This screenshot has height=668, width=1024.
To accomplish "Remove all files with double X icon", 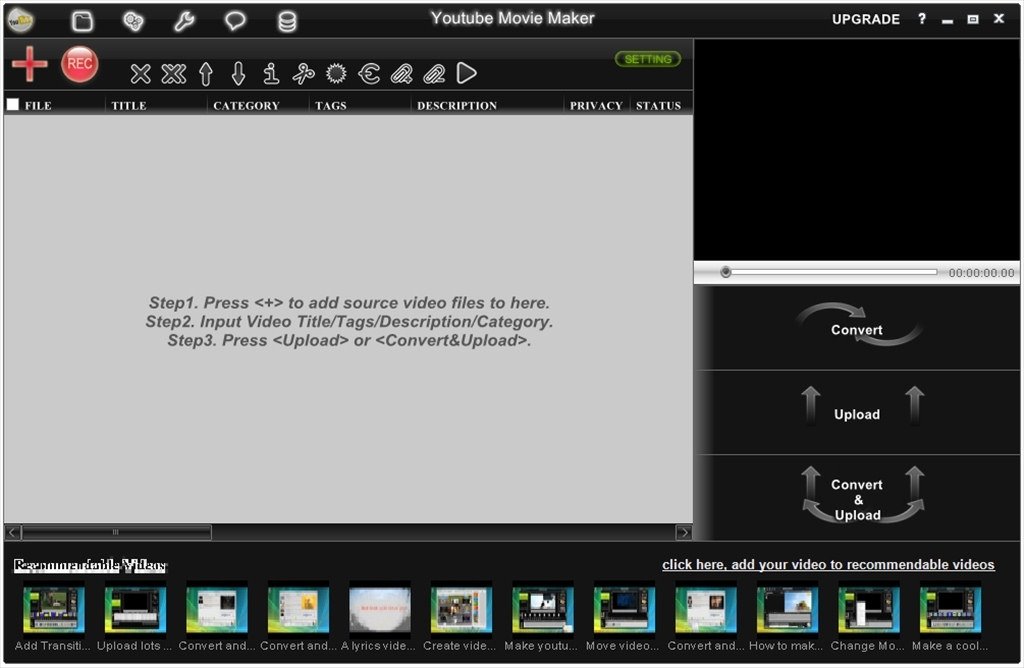I will (x=174, y=74).
